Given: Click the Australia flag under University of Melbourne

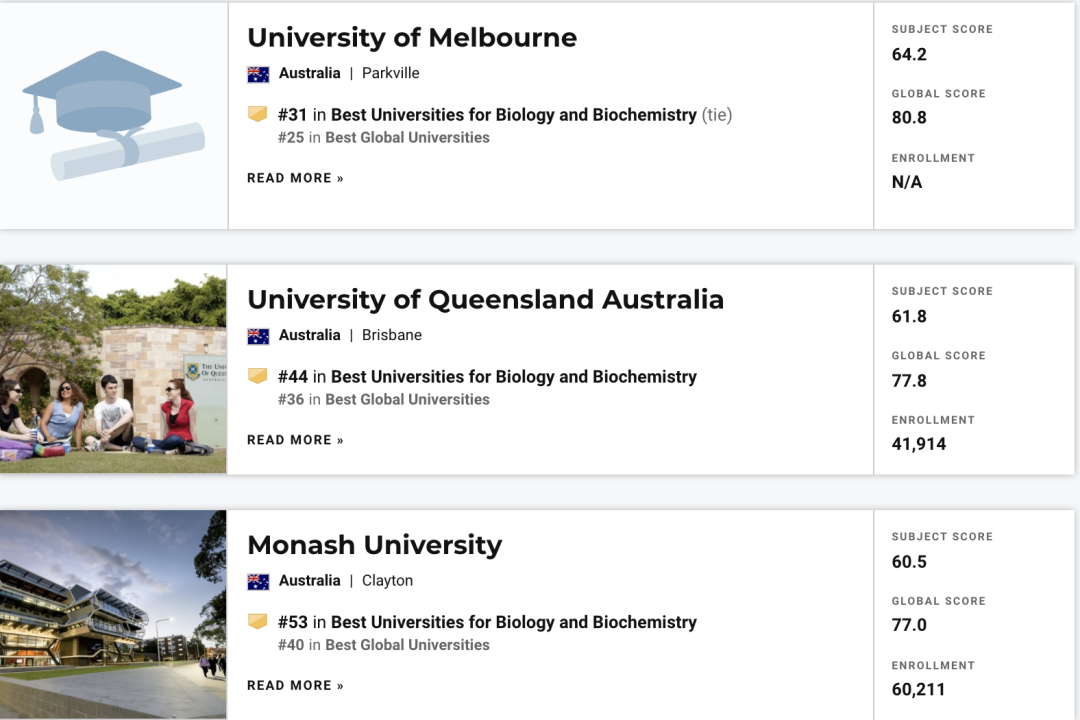Looking at the screenshot, I should (258, 74).
